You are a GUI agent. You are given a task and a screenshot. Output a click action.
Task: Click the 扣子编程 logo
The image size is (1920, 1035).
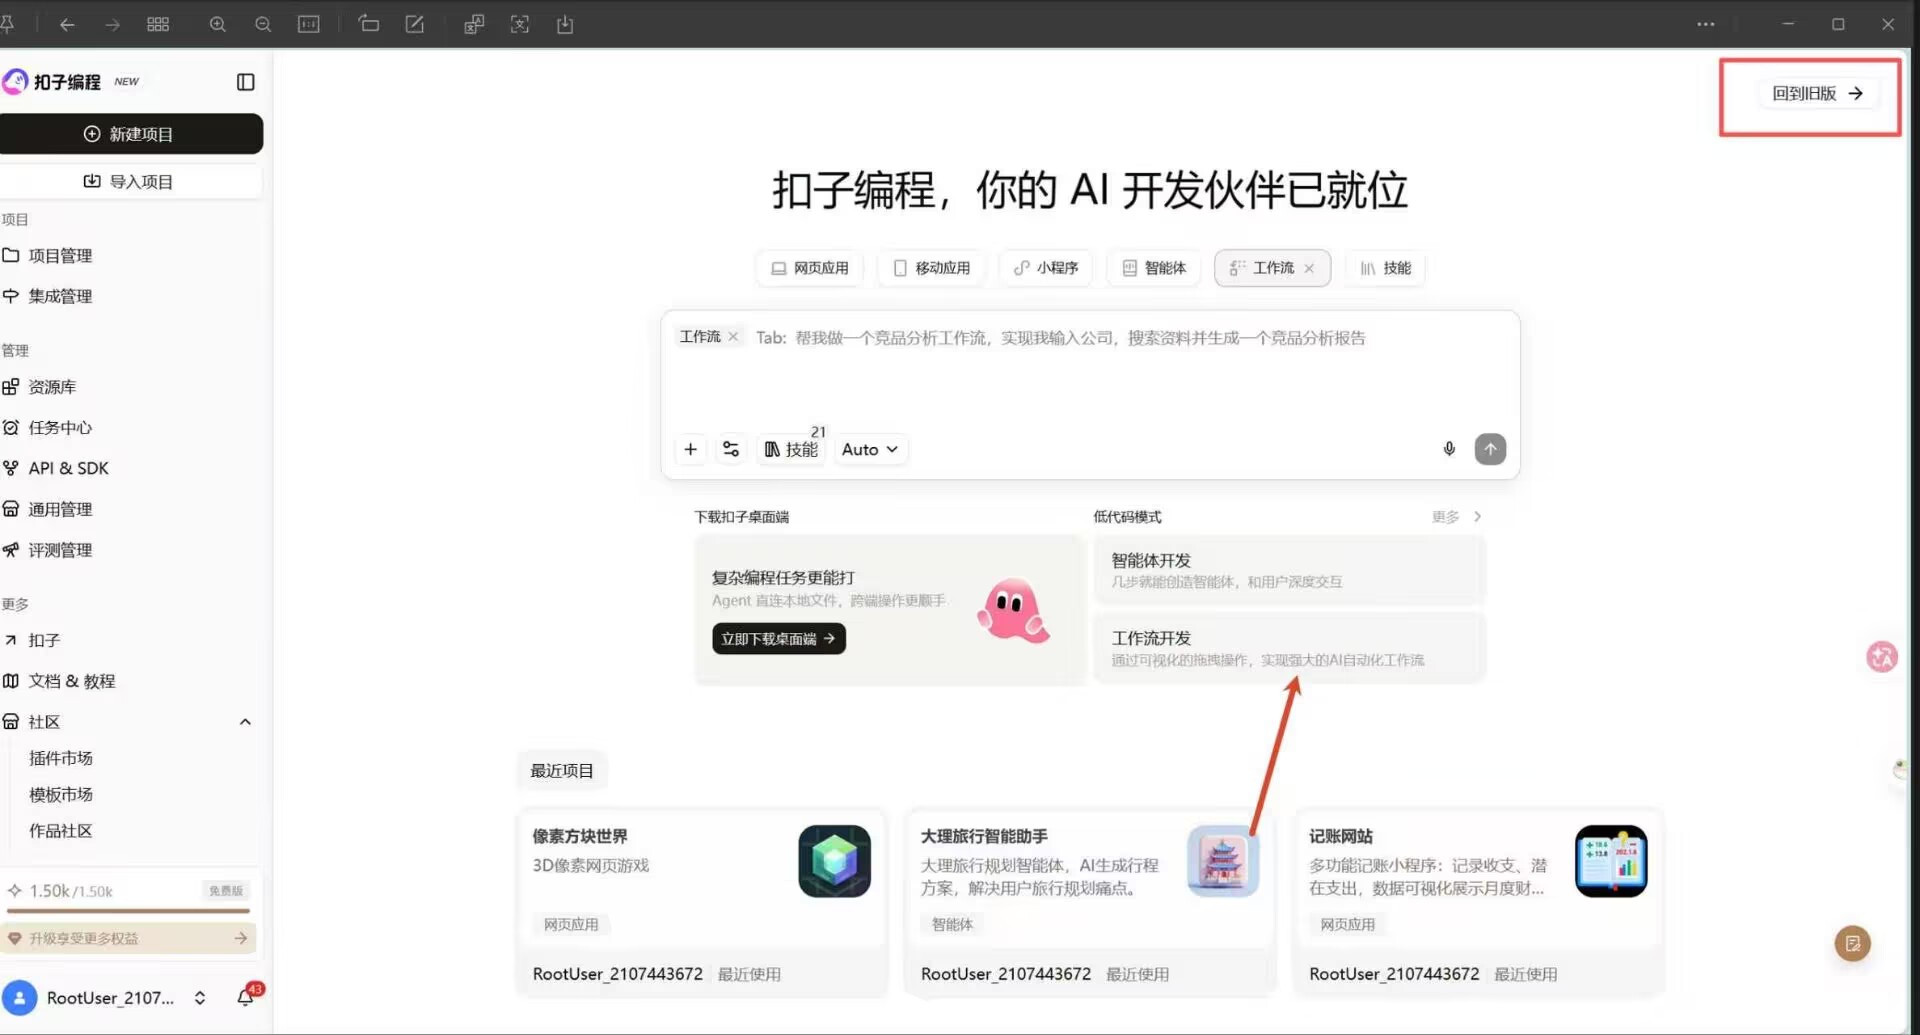pos(52,82)
